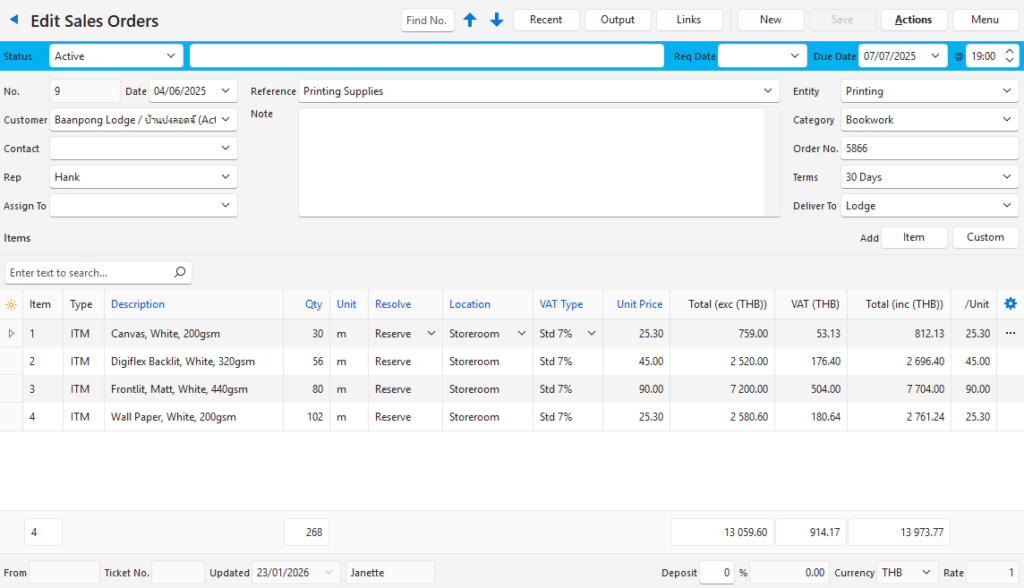
Task: Open the Status dropdown
Action: (170, 56)
